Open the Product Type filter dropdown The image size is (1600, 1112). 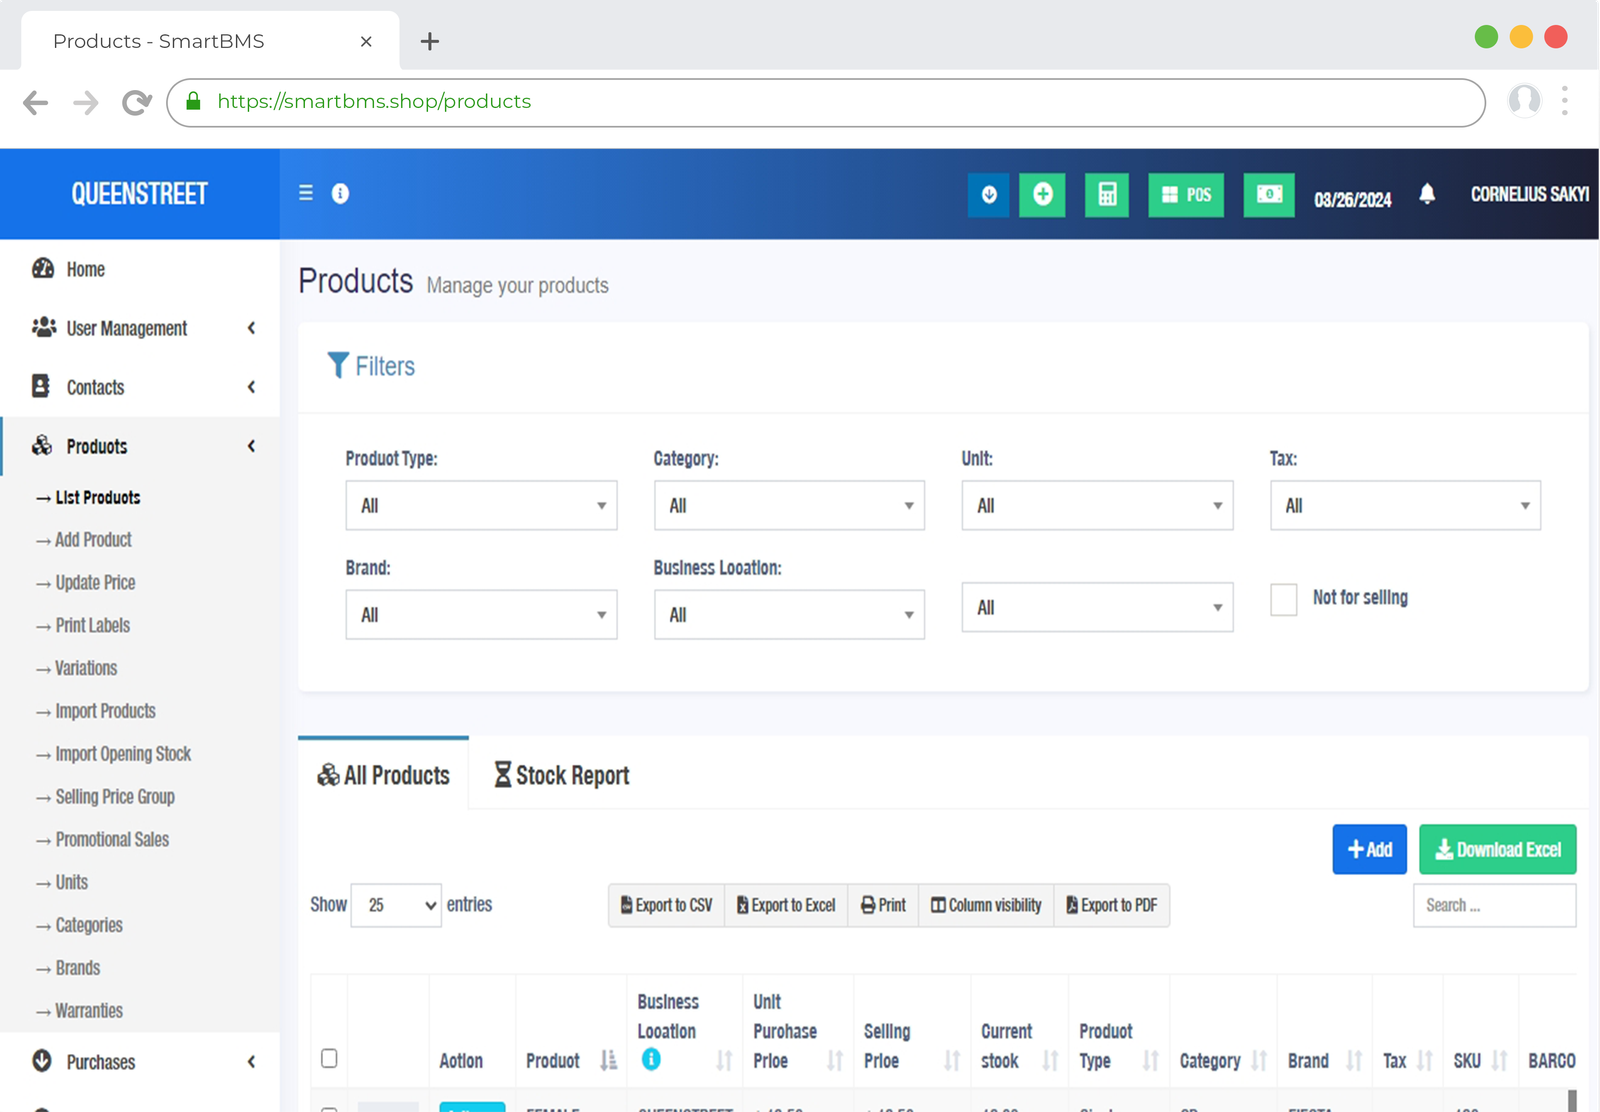tap(481, 506)
